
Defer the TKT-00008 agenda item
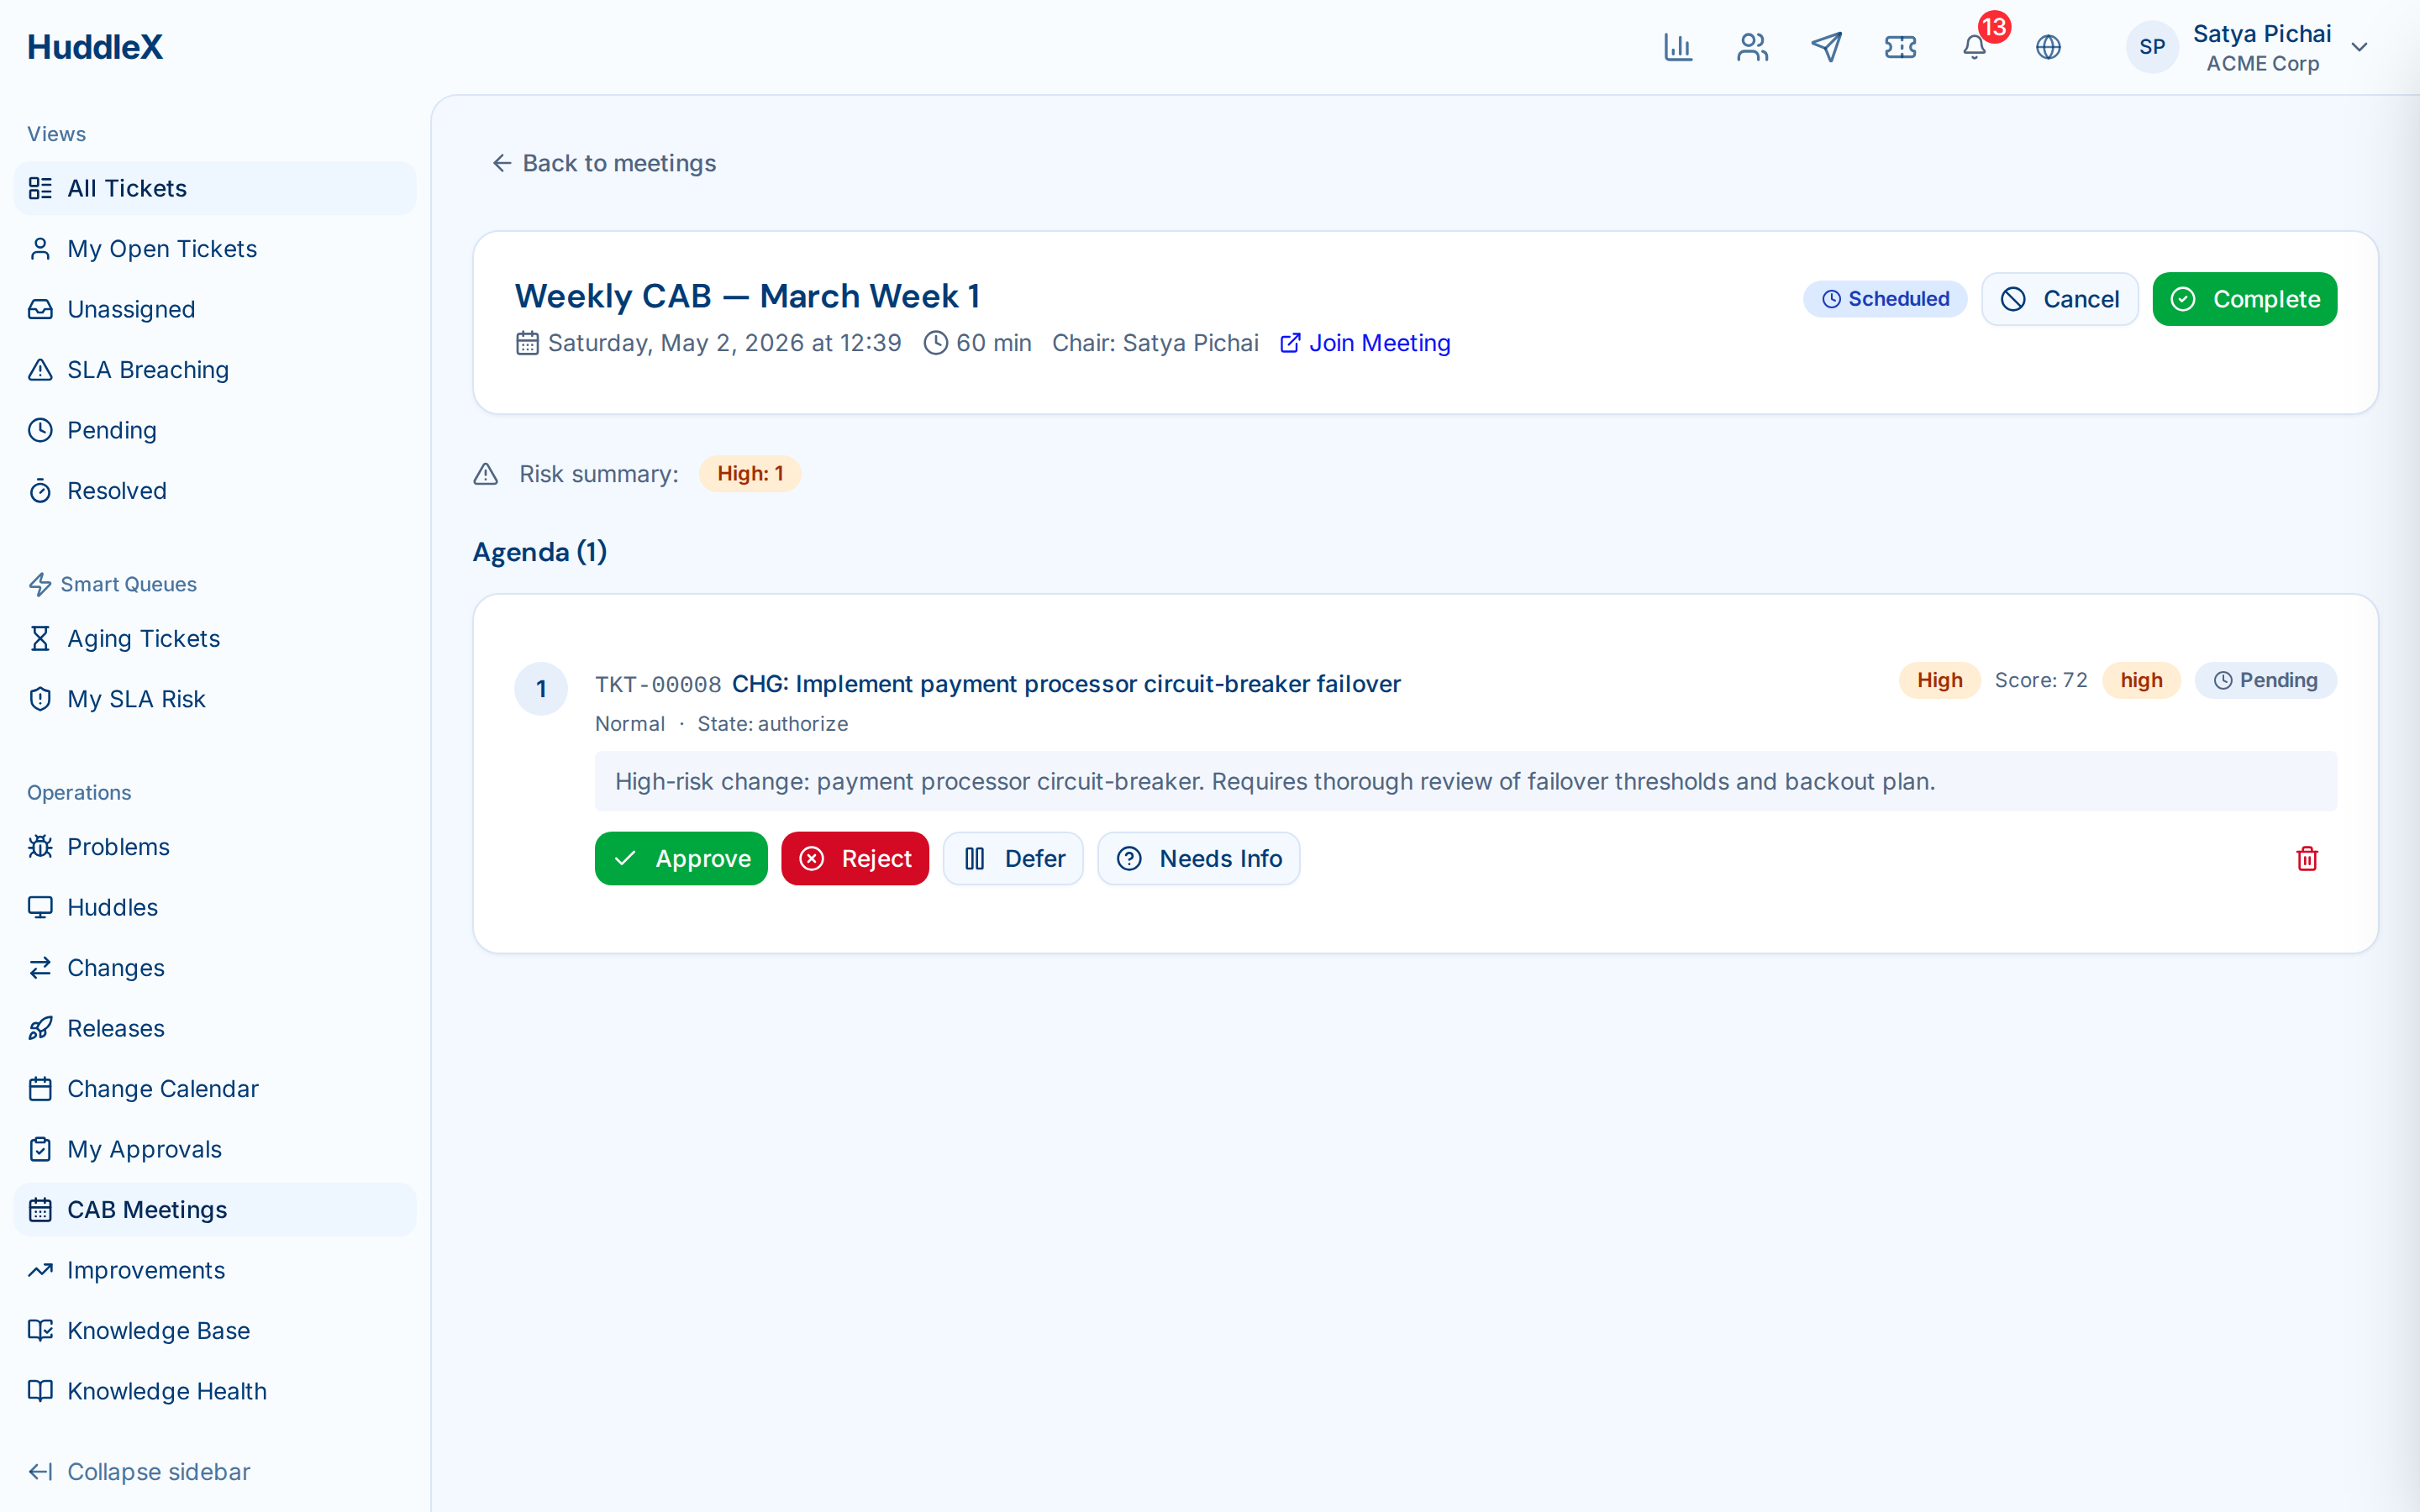[1013, 858]
